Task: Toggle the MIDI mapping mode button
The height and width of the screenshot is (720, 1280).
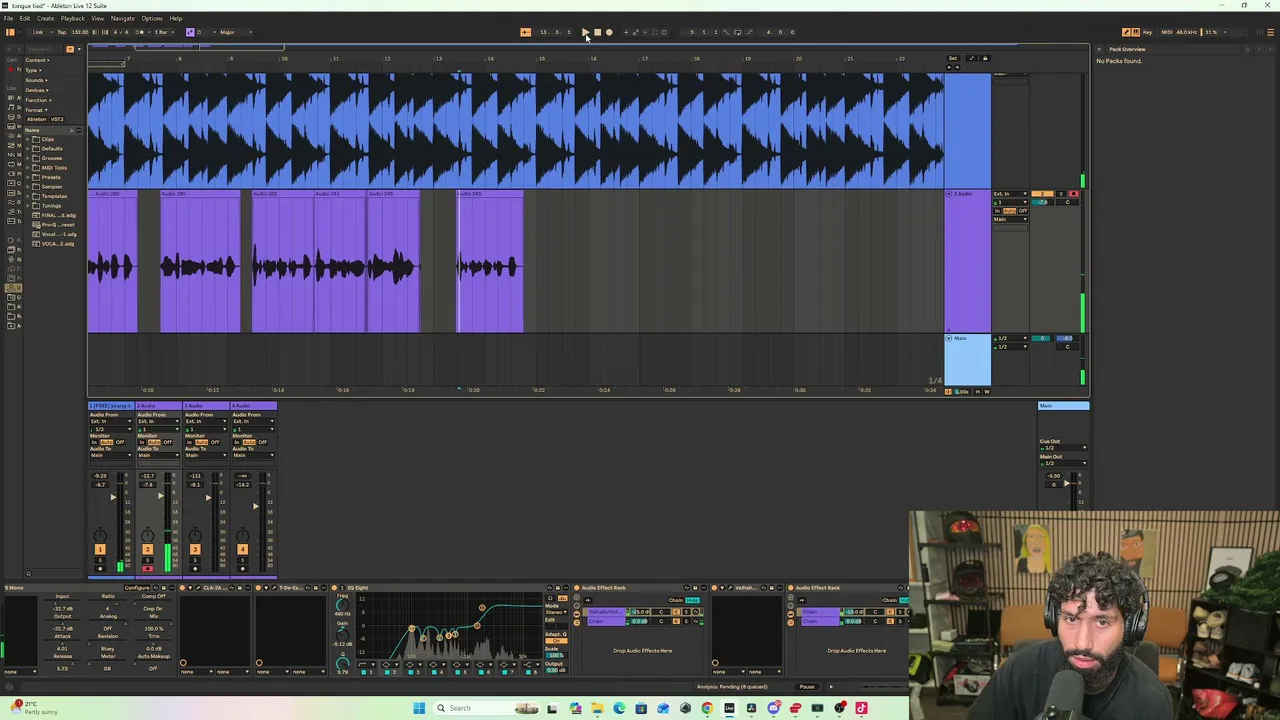Action: [x=1165, y=32]
